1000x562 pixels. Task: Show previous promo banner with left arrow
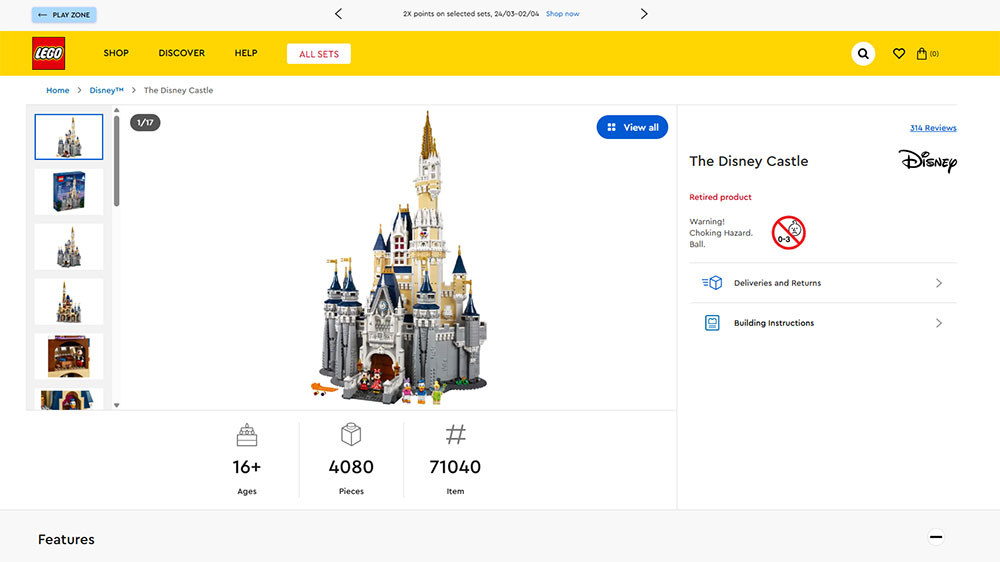(339, 13)
